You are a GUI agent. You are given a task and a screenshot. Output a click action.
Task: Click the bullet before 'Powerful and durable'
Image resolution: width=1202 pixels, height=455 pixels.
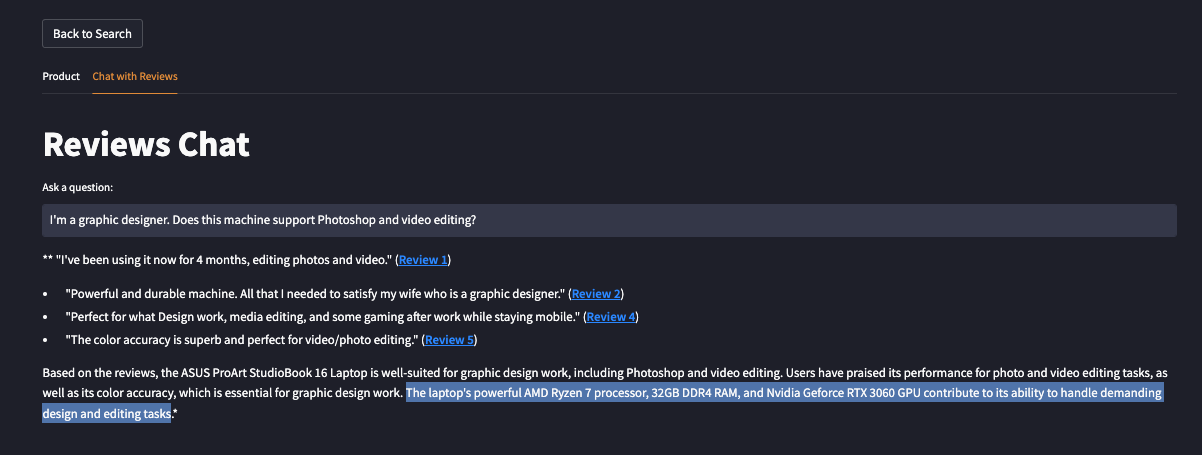point(45,294)
